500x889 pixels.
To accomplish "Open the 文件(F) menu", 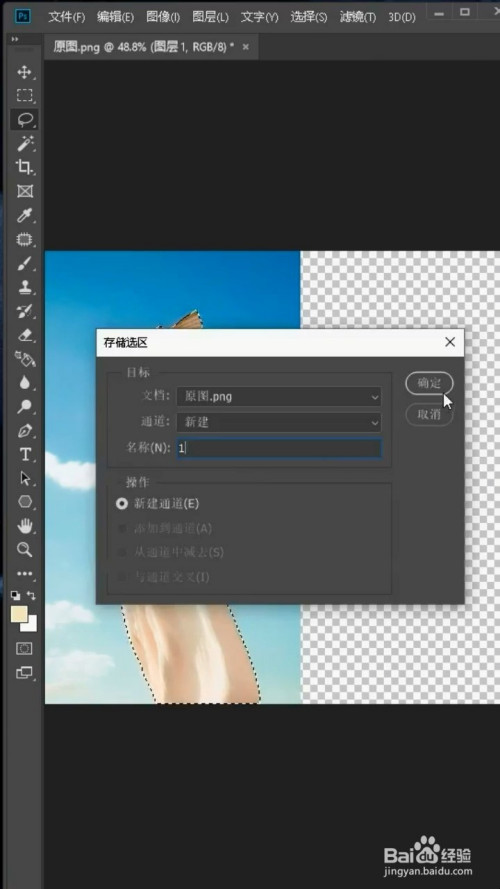I will 66,17.
